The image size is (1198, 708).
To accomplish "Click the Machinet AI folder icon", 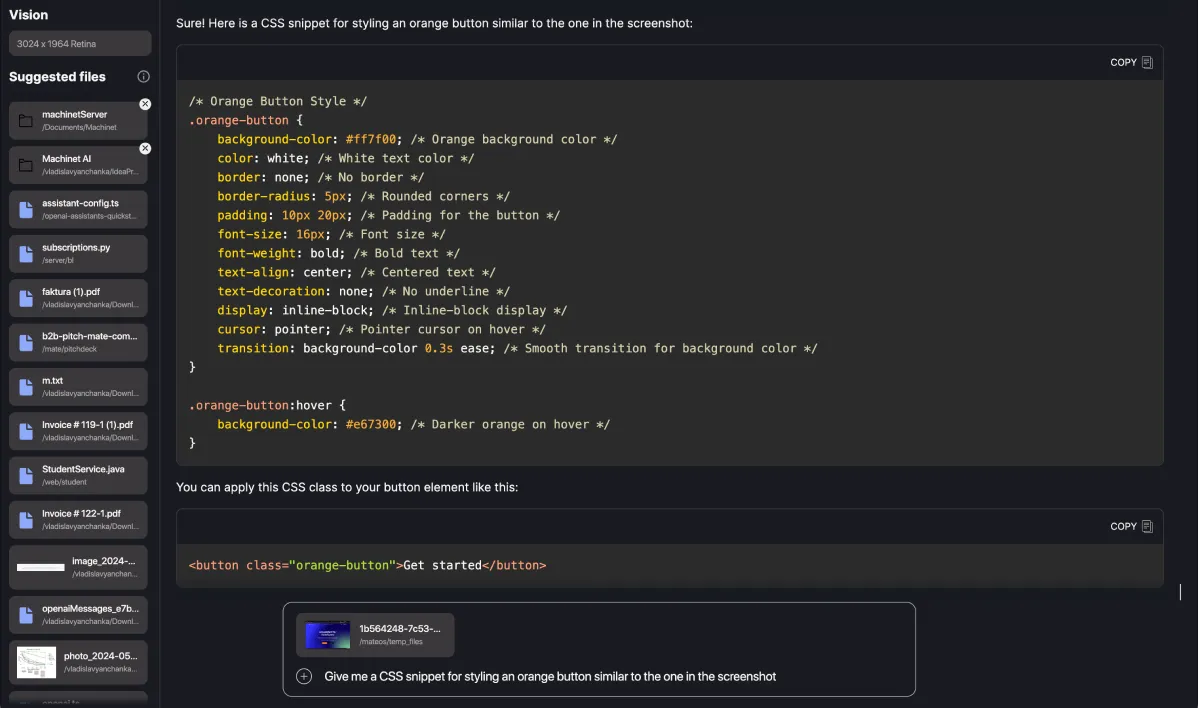I will (27, 164).
